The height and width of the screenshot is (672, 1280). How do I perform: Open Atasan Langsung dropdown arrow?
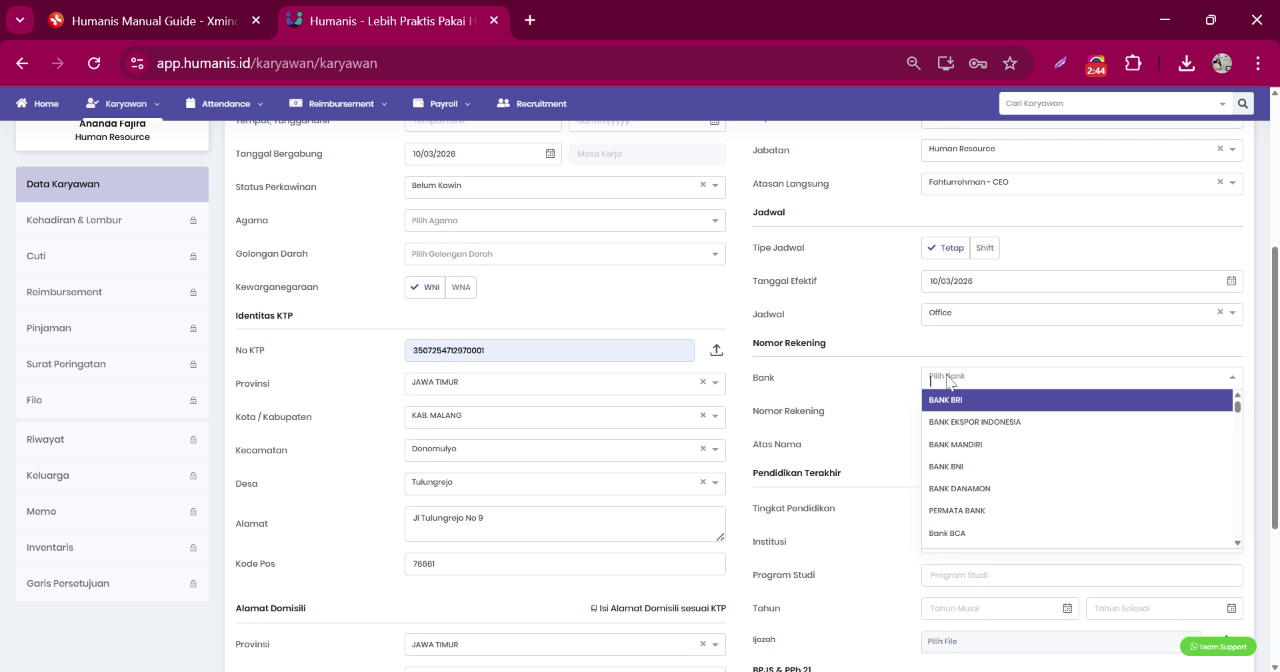[x=1232, y=183]
